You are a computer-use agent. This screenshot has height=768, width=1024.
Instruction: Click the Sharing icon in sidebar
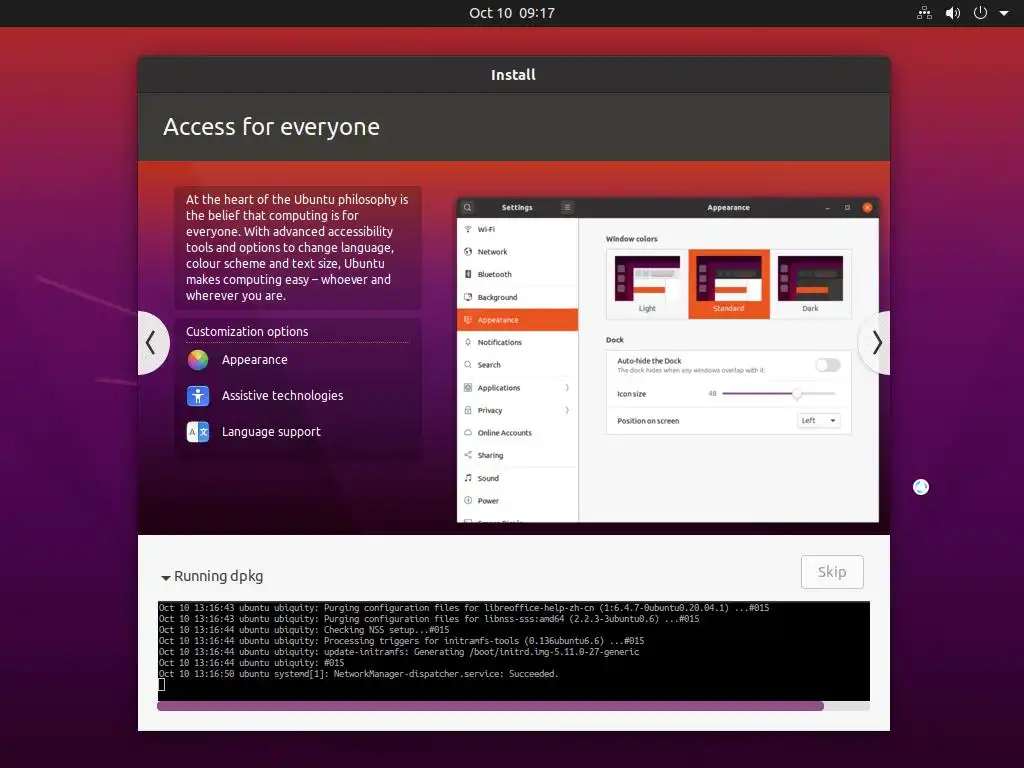(x=468, y=455)
